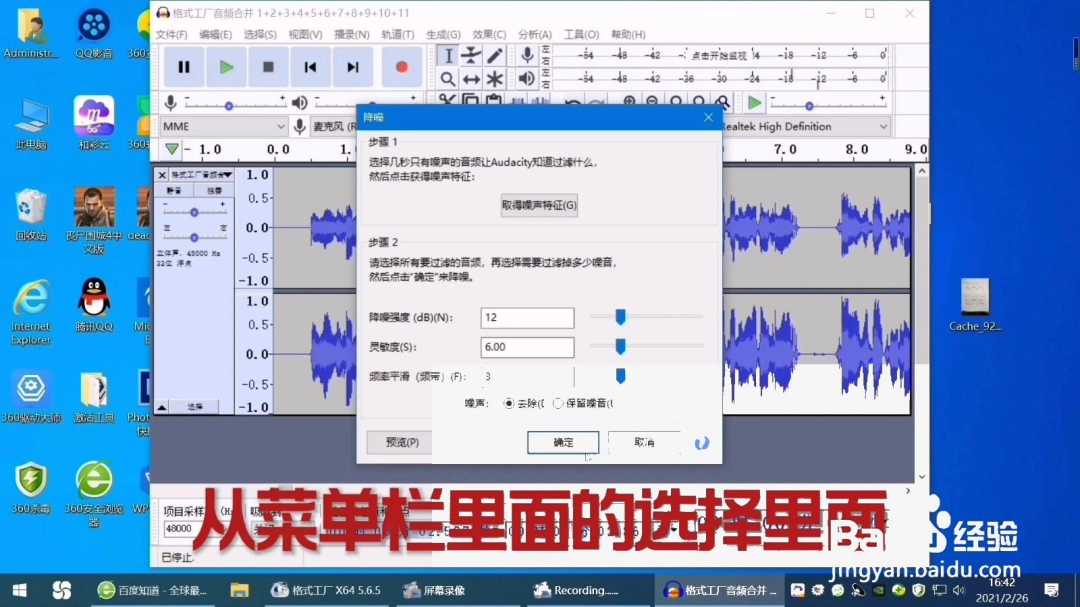
Task: Open the Windows Start menu
Action: coord(19,590)
